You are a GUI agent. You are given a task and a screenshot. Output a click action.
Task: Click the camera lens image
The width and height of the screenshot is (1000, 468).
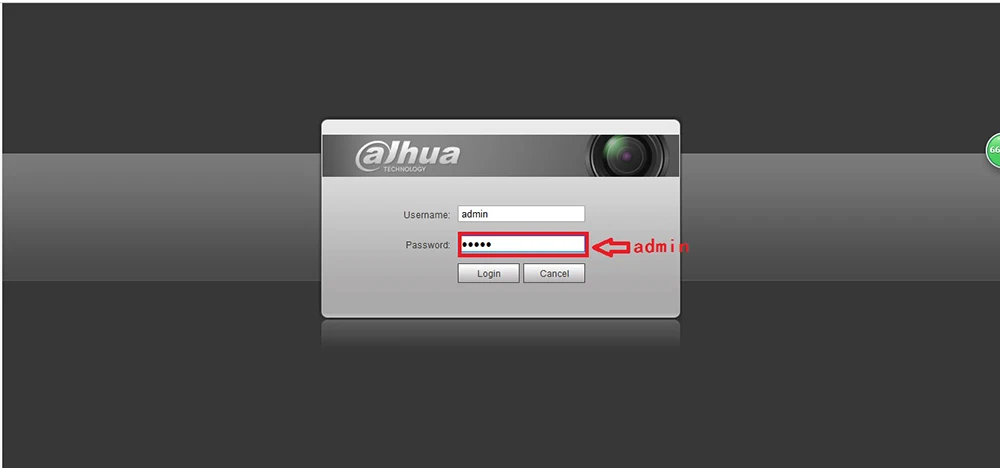coord(627,155)
